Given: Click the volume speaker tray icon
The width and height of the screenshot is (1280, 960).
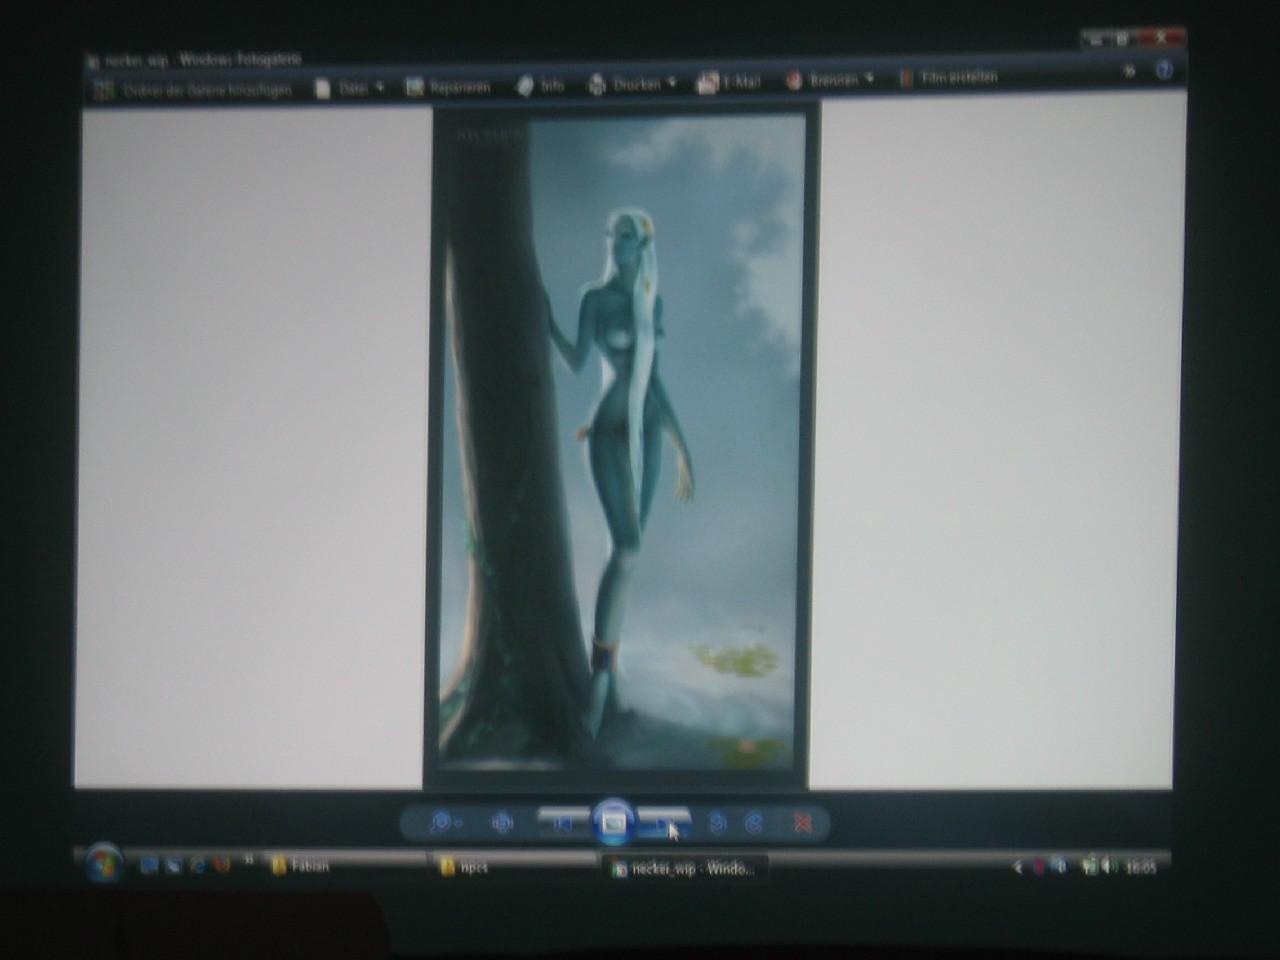Looking at the screenshot, I should pyautogui.click(x=1109, y=866).
